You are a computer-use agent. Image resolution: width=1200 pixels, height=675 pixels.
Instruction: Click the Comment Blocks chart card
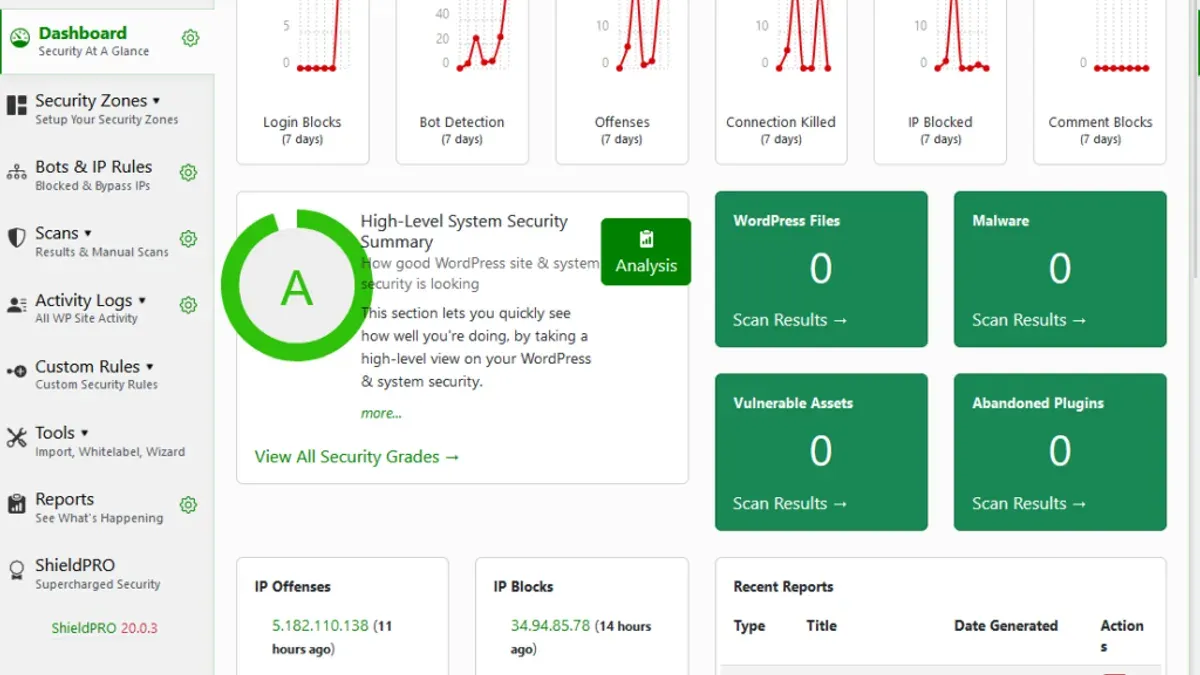1100,82
